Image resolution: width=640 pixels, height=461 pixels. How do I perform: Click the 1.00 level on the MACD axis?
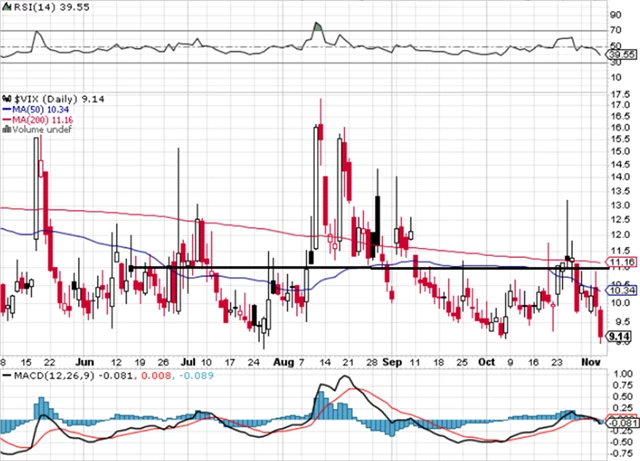click(620, 373)
